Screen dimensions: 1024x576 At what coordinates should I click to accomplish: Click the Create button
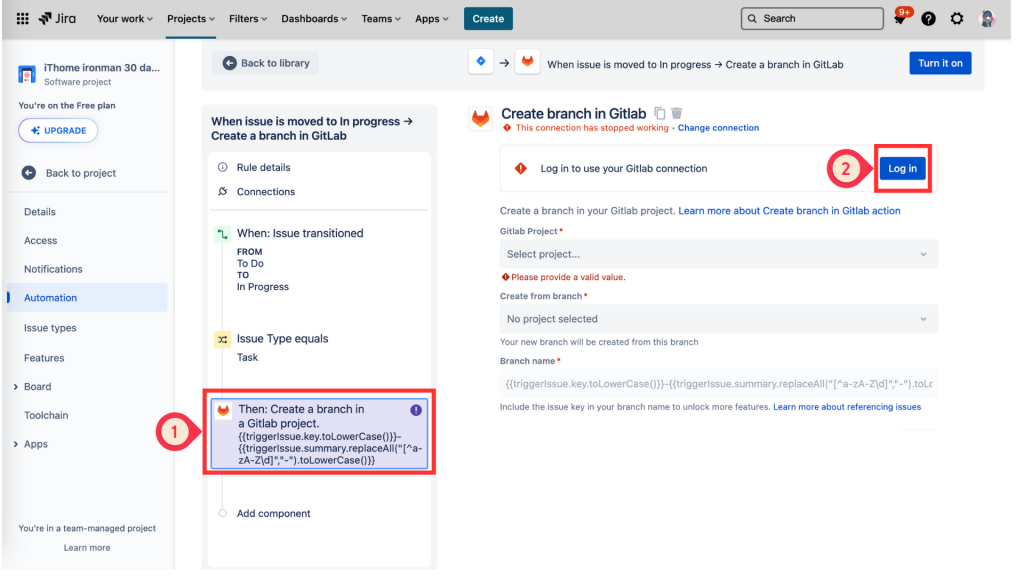(488, 18)
